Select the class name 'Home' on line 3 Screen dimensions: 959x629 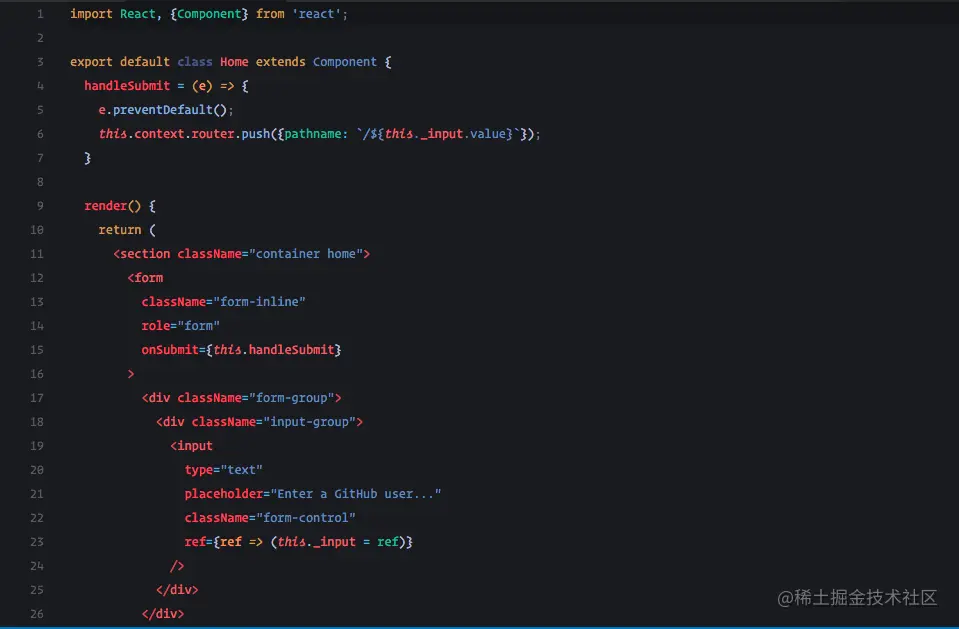pos(234,61)
